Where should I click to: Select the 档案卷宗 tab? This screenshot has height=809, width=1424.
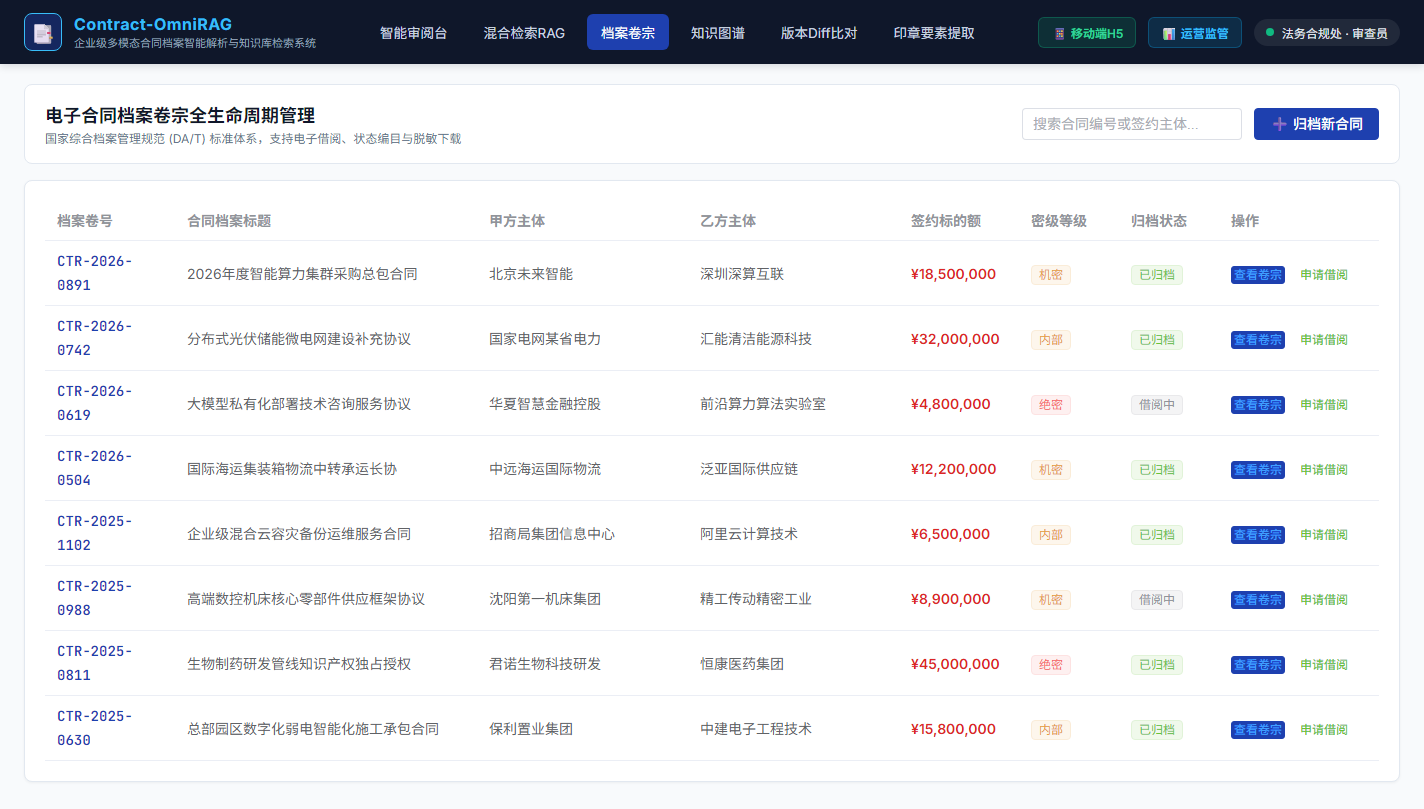(628, 32)
